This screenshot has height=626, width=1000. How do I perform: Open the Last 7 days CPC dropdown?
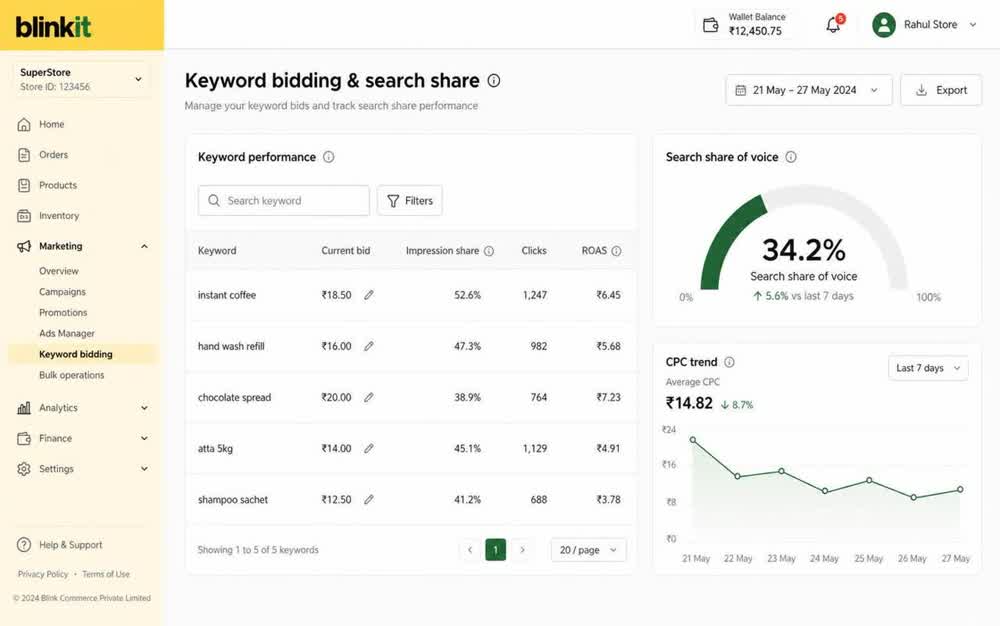pos(928,368)
